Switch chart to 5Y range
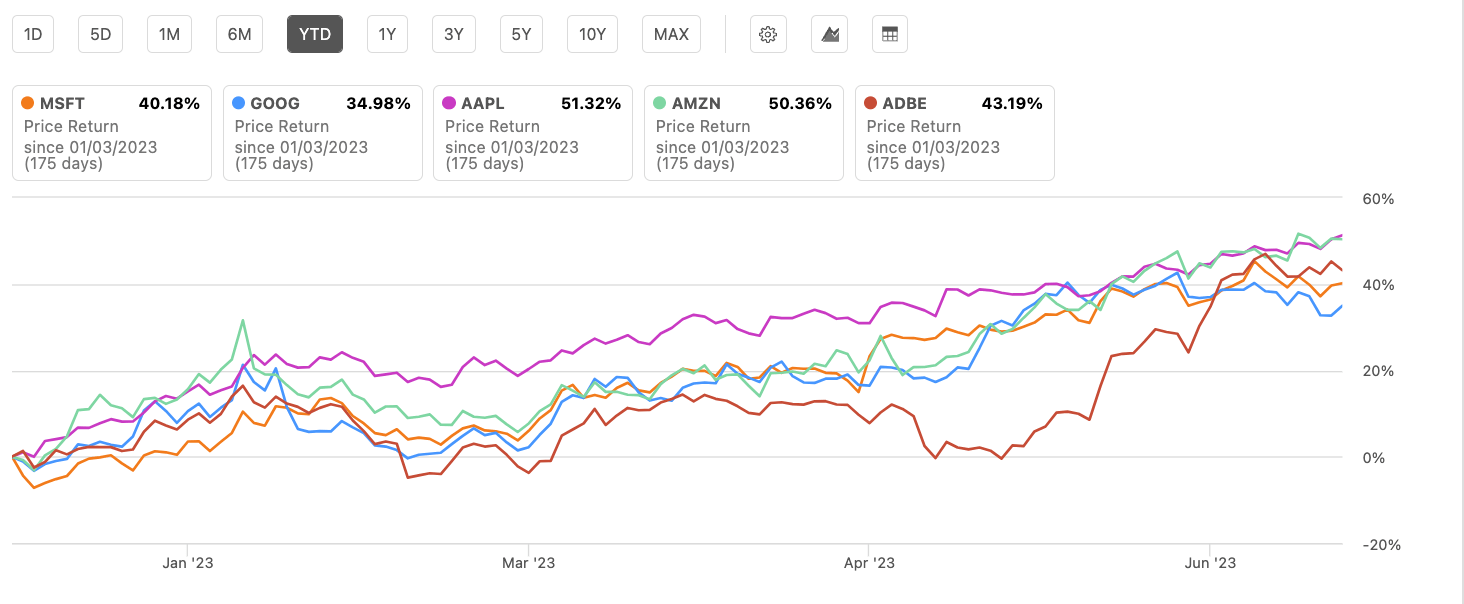 point(521,34)
